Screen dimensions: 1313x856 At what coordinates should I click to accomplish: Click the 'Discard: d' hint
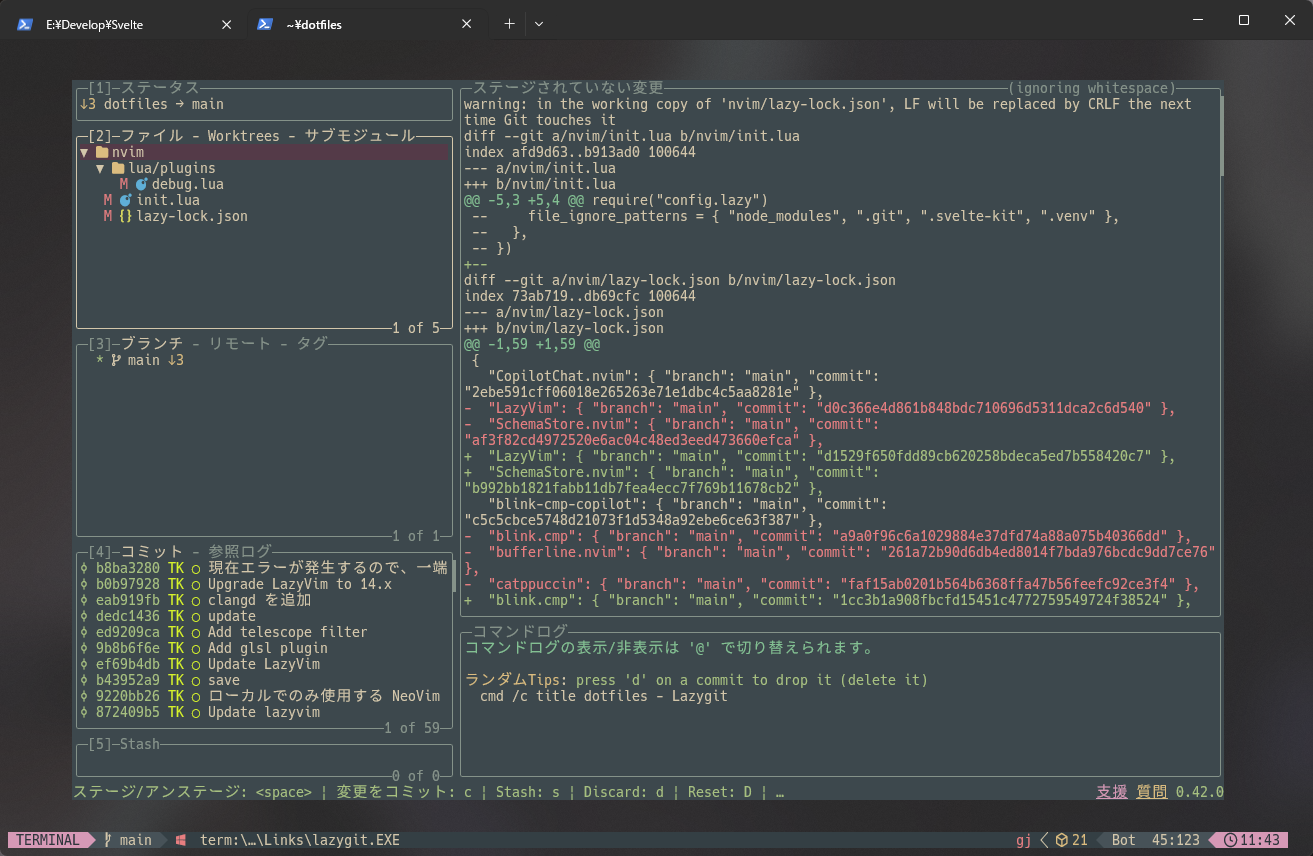[624, 792]
